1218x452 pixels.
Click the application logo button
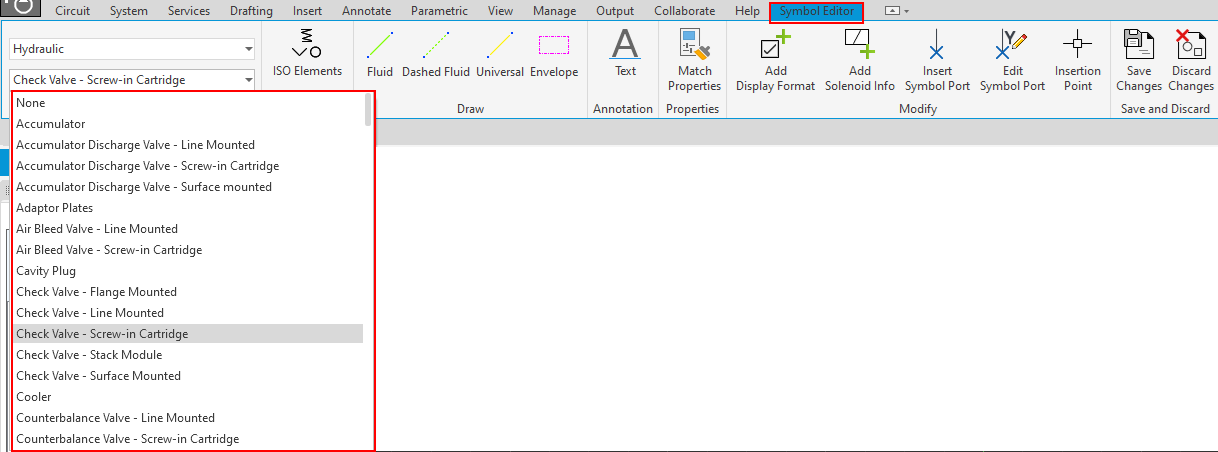click(22, 8)
